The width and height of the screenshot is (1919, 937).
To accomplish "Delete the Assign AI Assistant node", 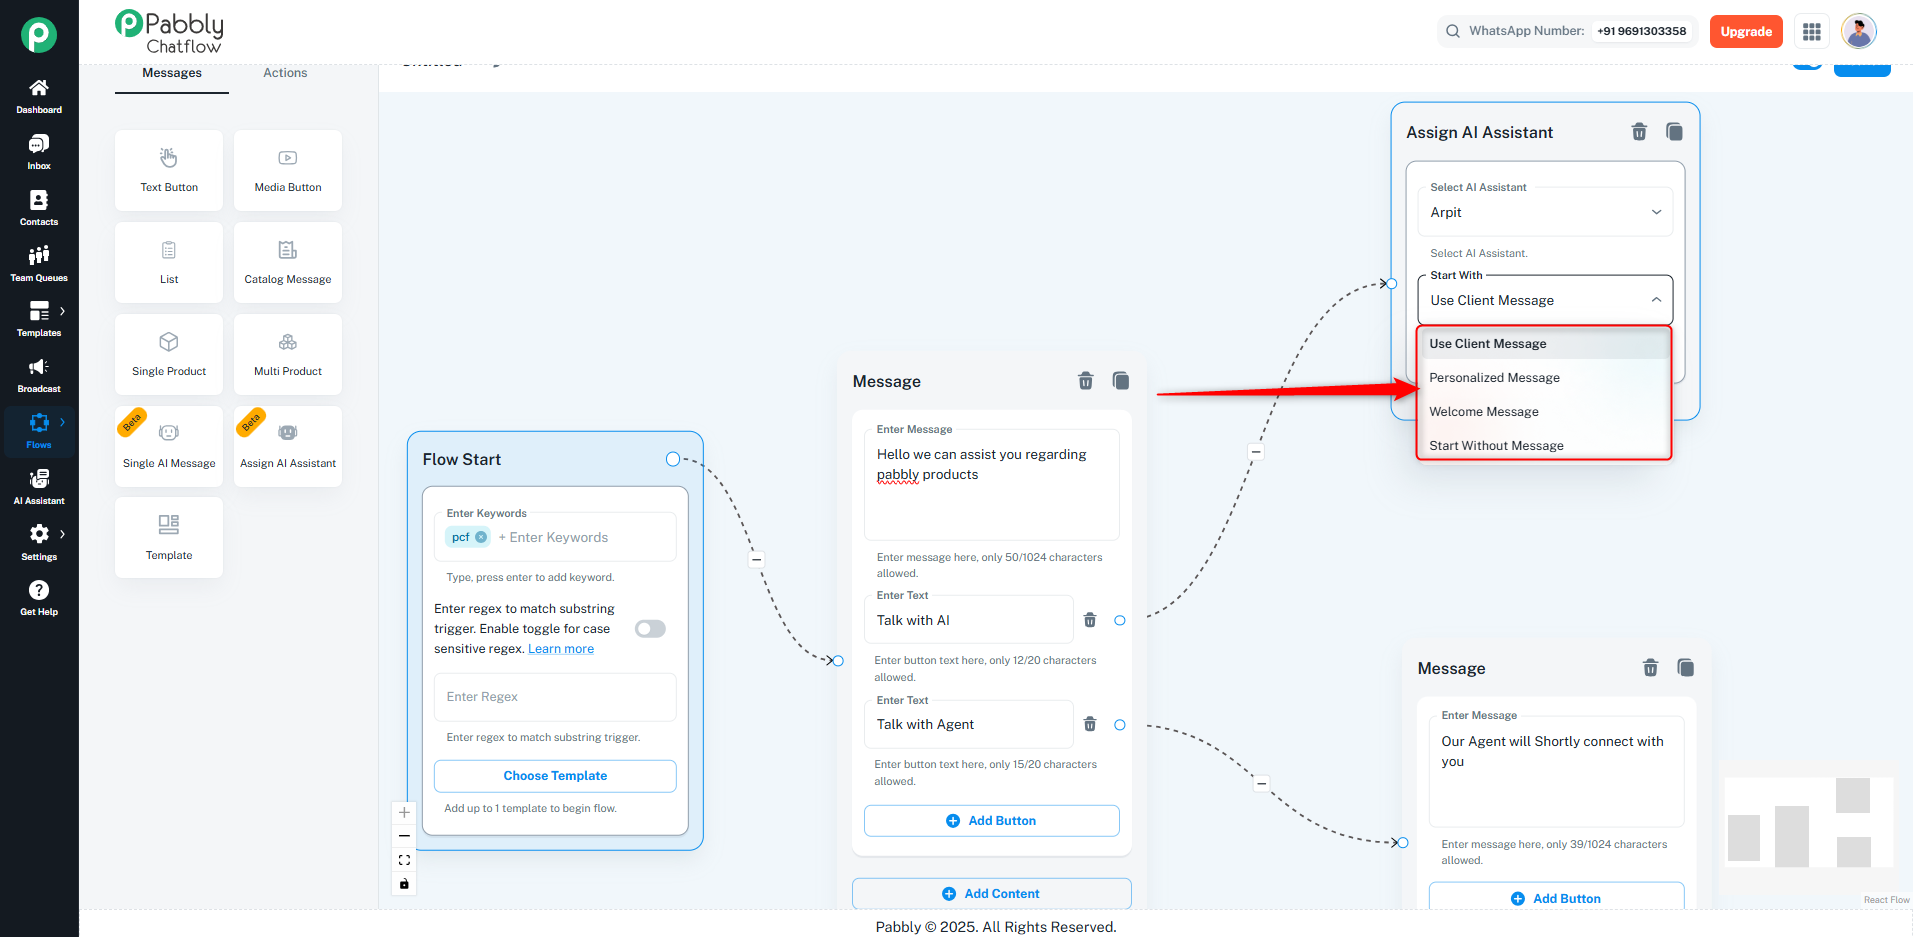I will (1639, 132).
